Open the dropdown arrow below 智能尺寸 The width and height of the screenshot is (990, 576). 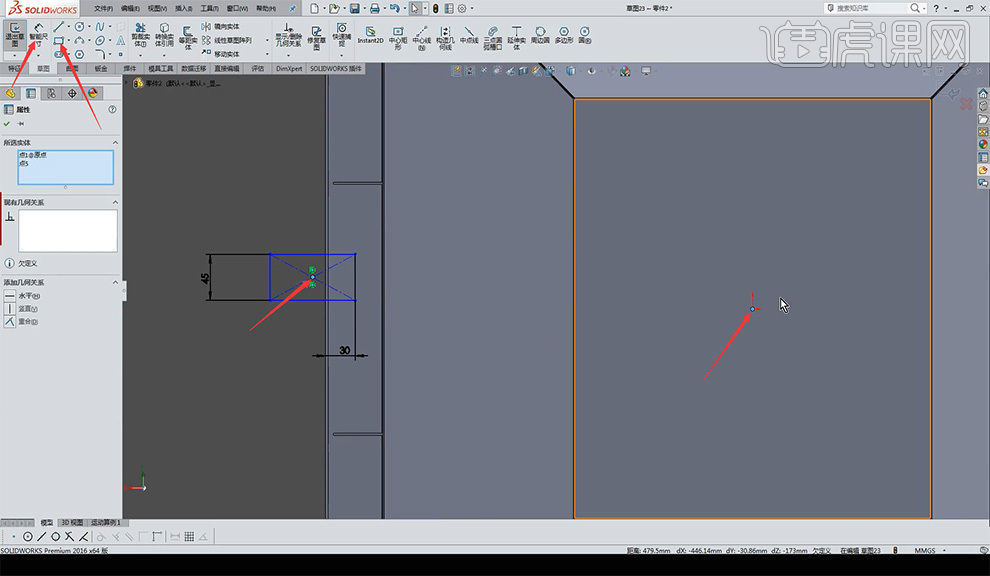pos(39,55)
